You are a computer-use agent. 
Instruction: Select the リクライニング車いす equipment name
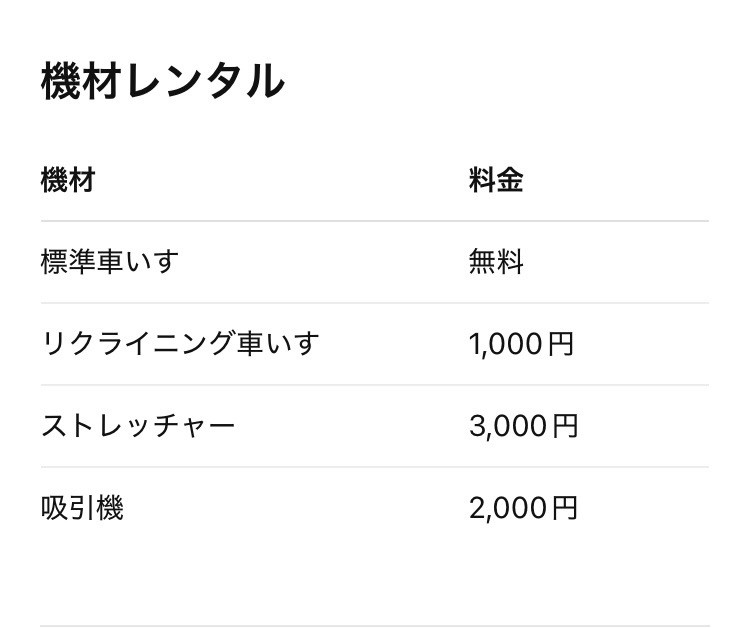coord(180,344)
